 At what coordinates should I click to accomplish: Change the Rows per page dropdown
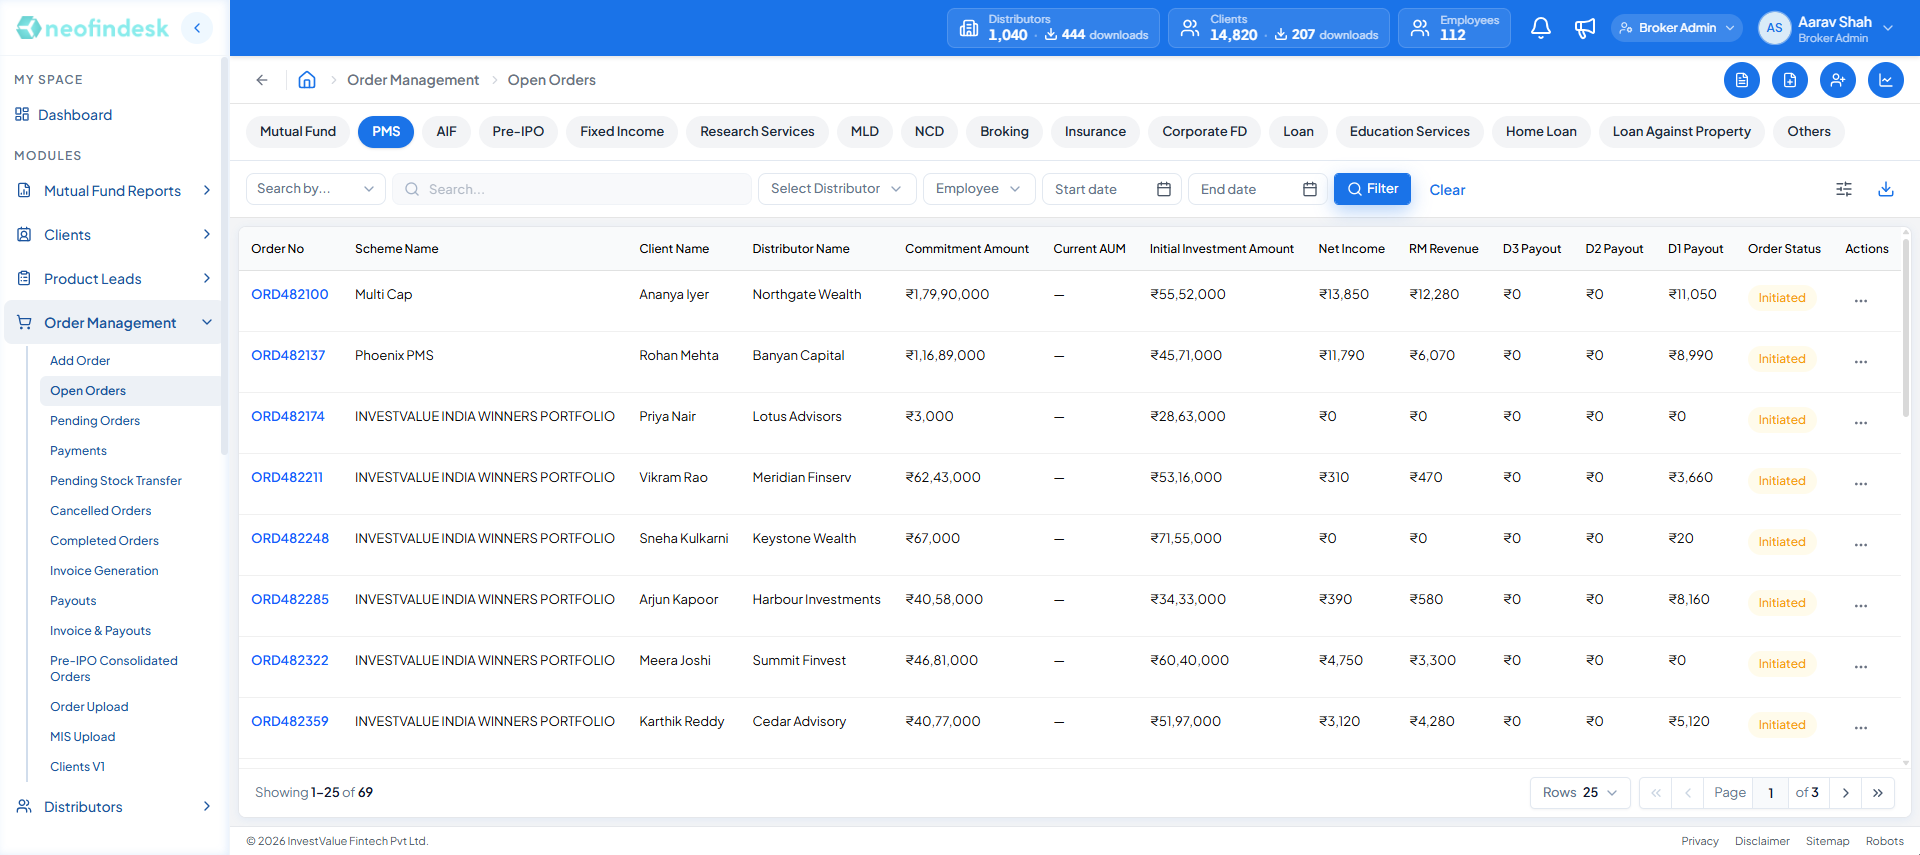point(1580,793)
